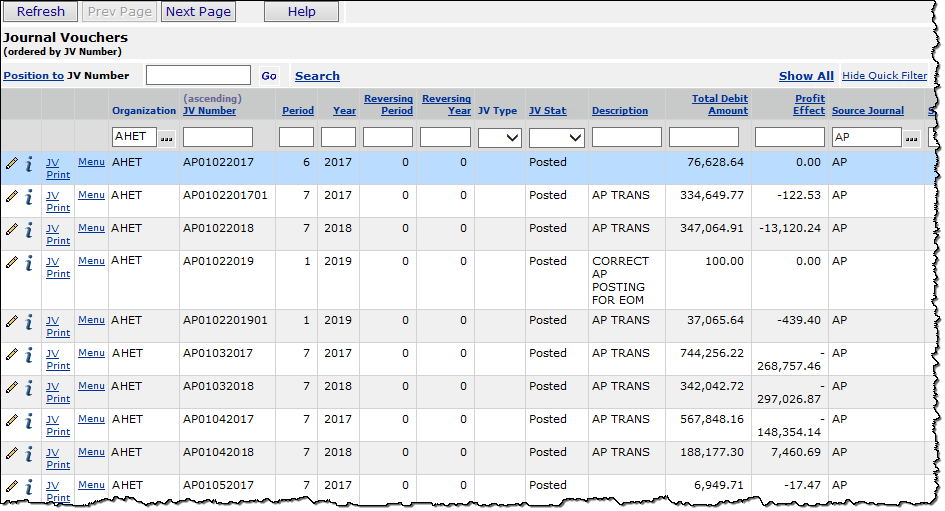Click pencil icon for AP01042018 row
This screenshot has height=511, width=945.
click(12, 454)
